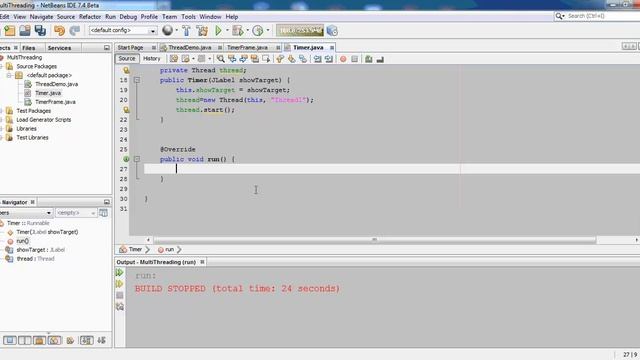Click the editor horizontal scrollbar
The width and height of the screenshot is (640, 360).
pos(374,240)
